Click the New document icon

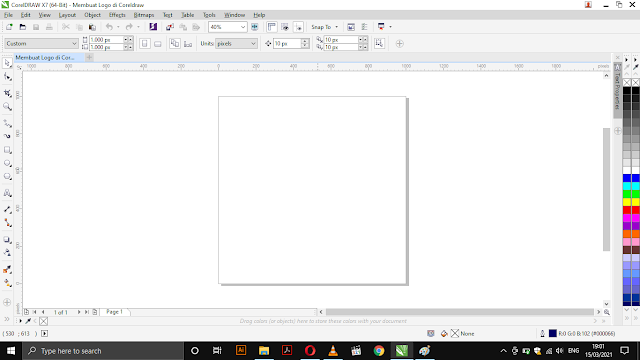click(9, 27)
